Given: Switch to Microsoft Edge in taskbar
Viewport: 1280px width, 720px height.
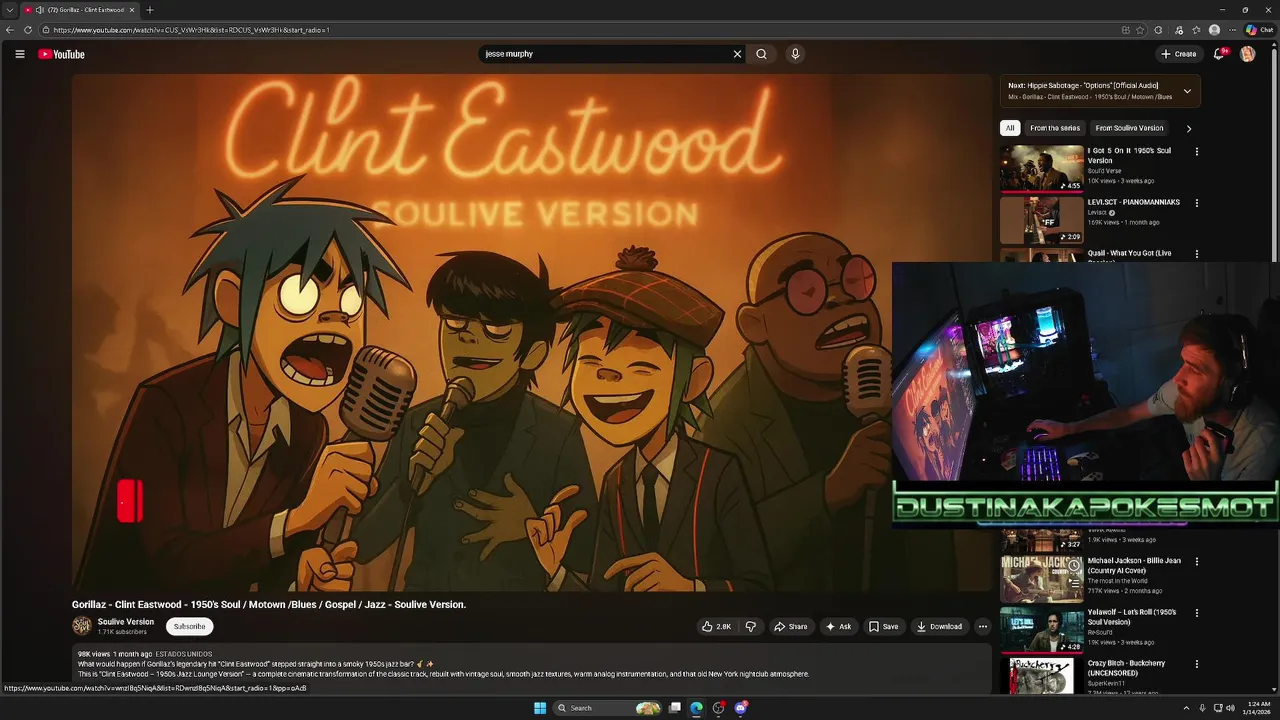Looking at the screenshot, I should point(696,708).
